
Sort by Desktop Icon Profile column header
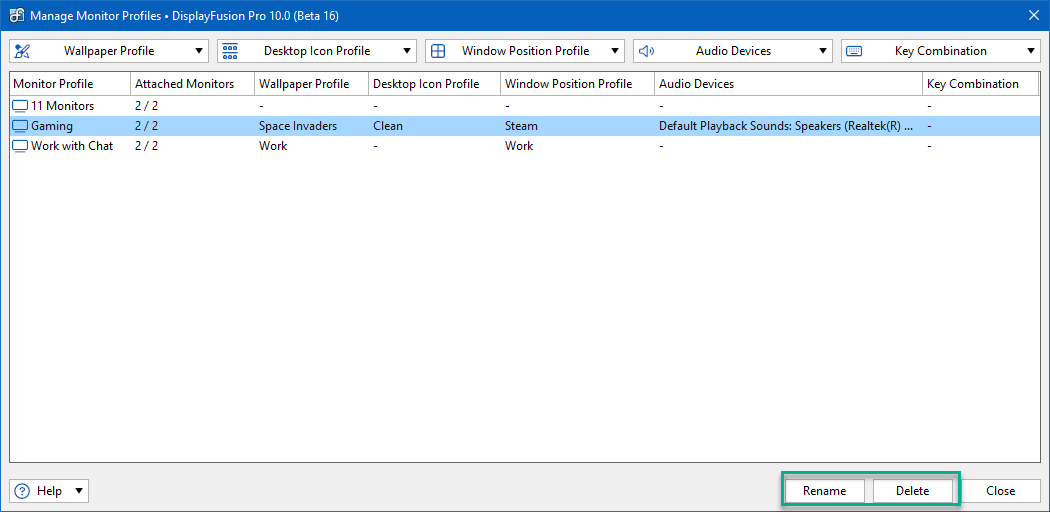click(x=434, y=84)
